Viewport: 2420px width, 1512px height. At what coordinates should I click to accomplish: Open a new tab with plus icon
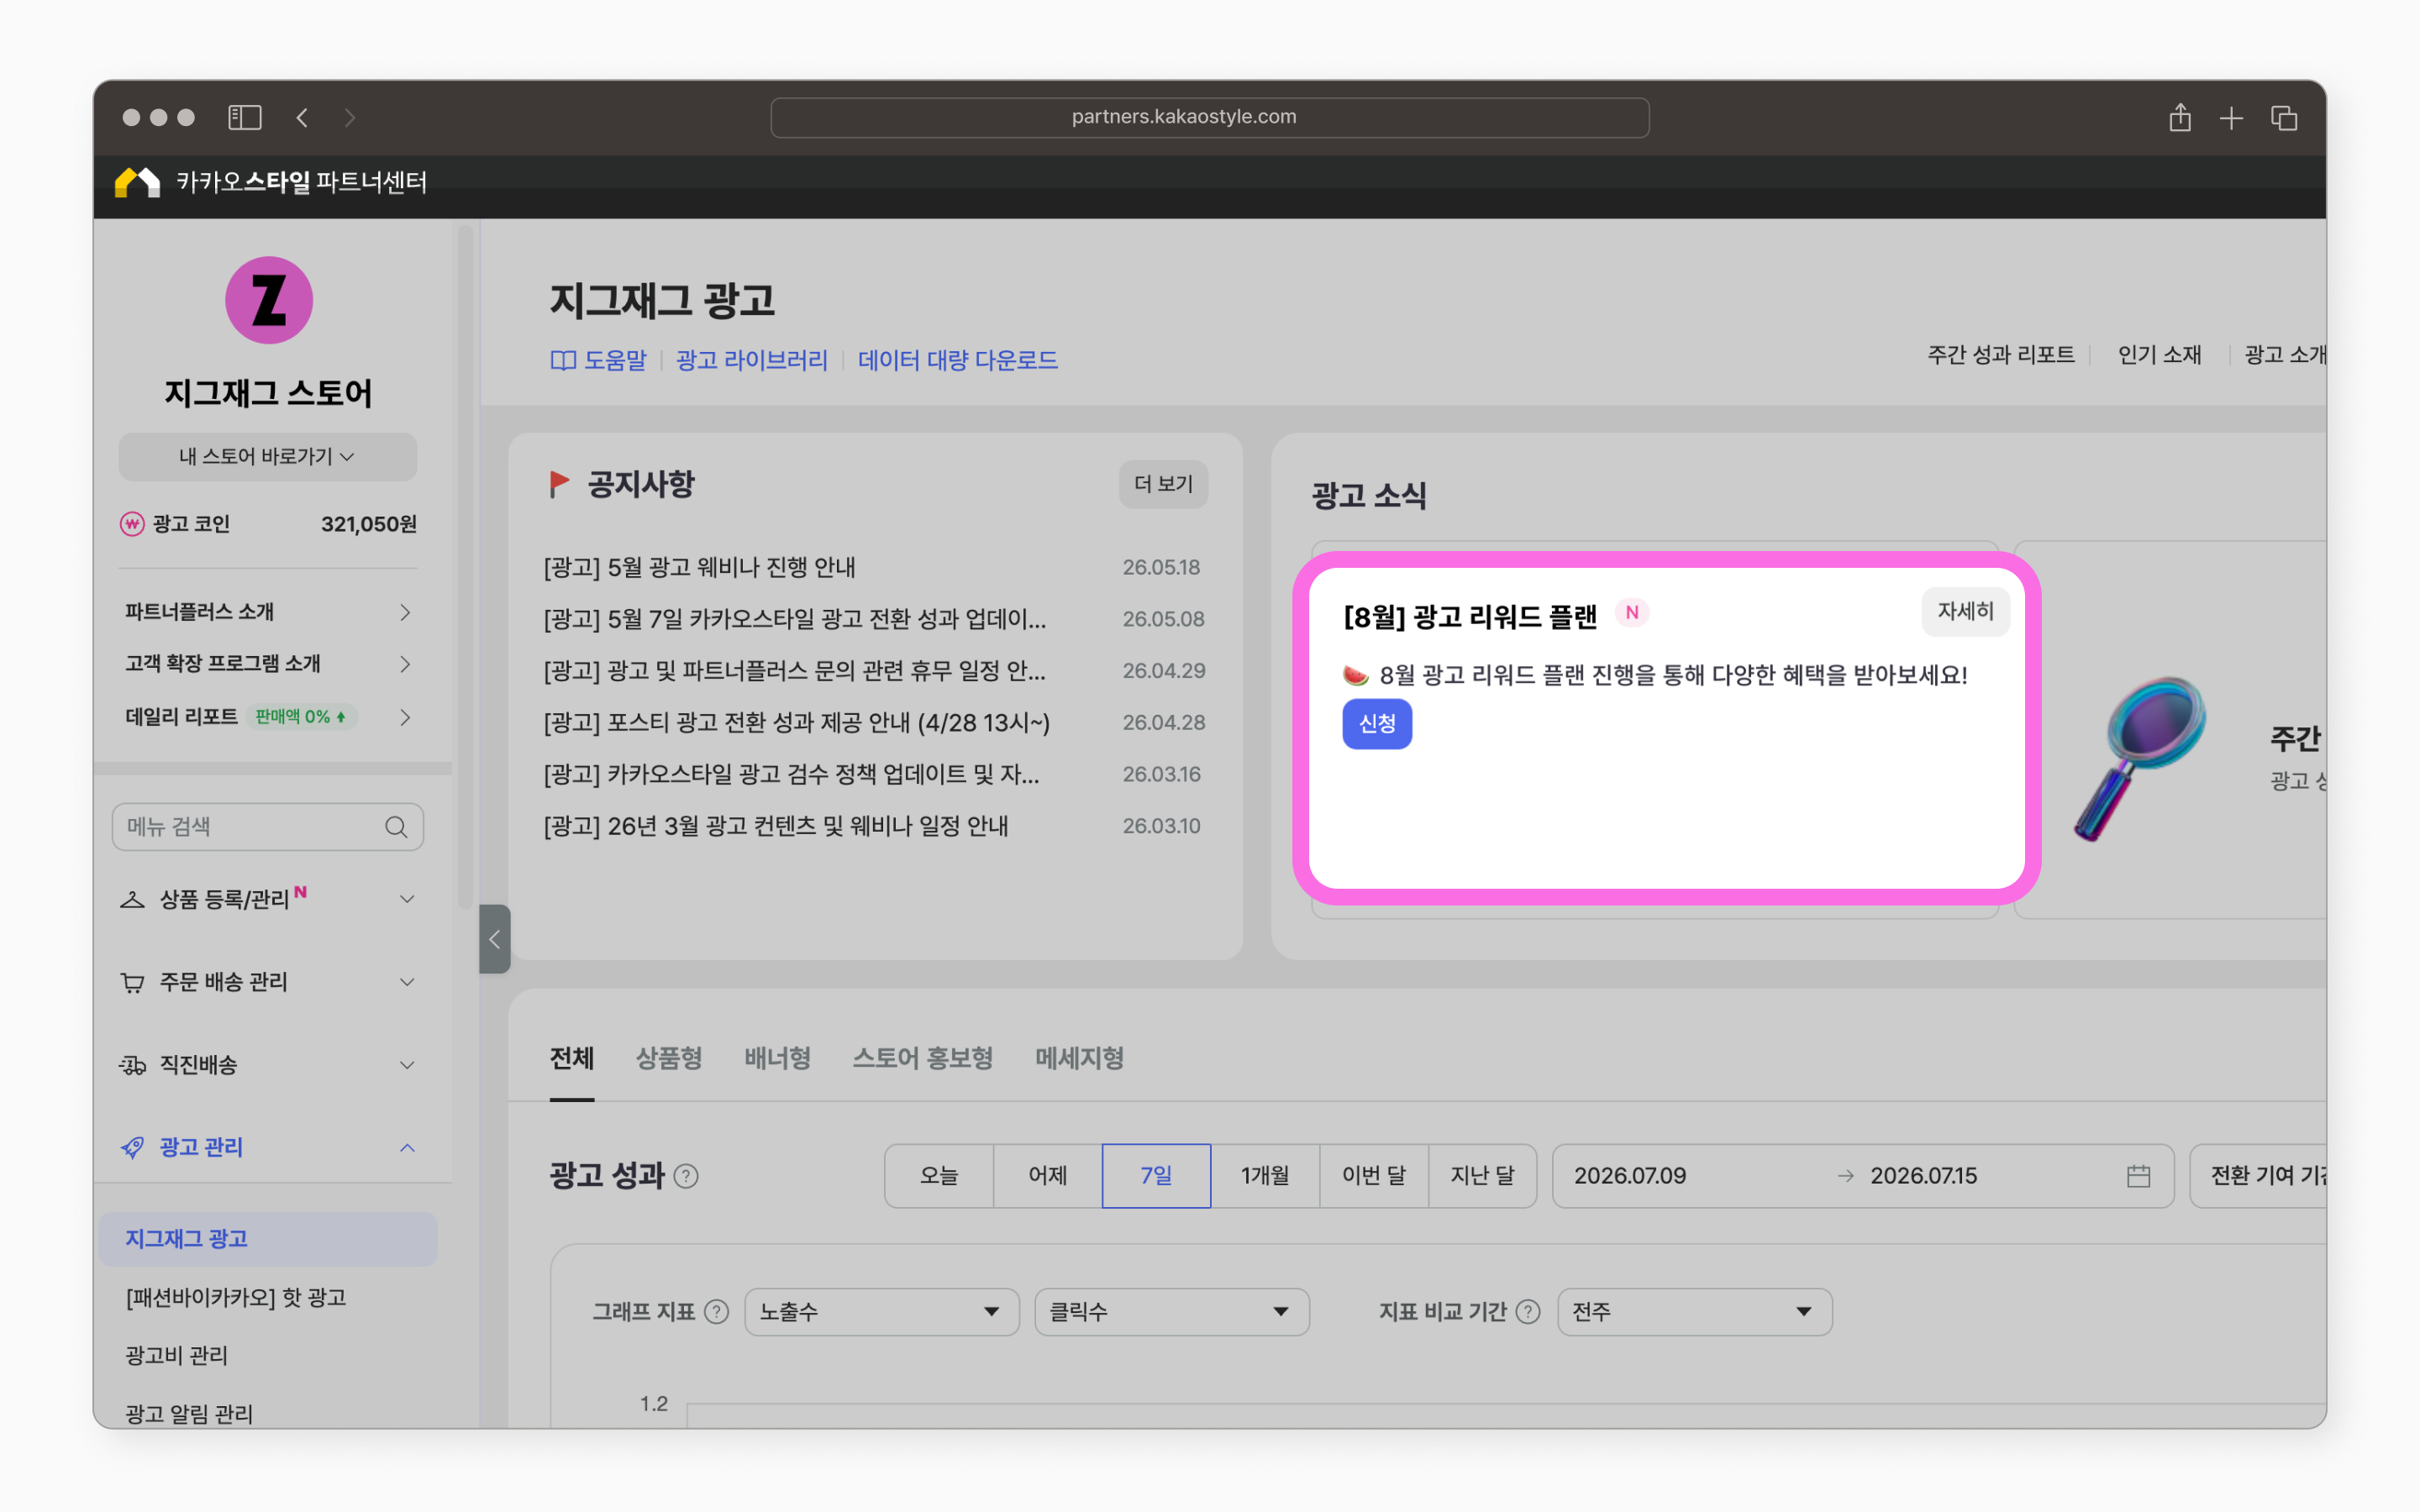(2231, 118)
